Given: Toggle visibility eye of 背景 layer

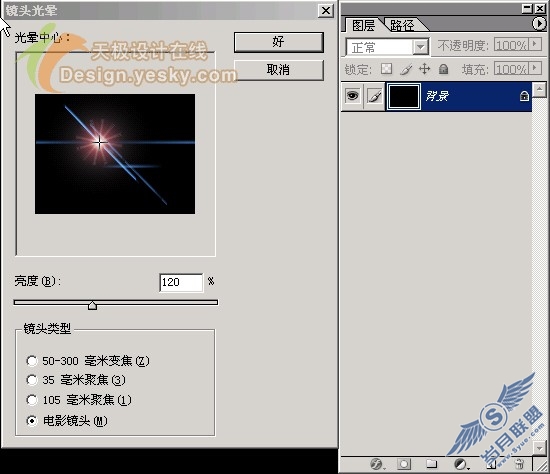Looking at the screenshot, I should [x=353, y=95].
